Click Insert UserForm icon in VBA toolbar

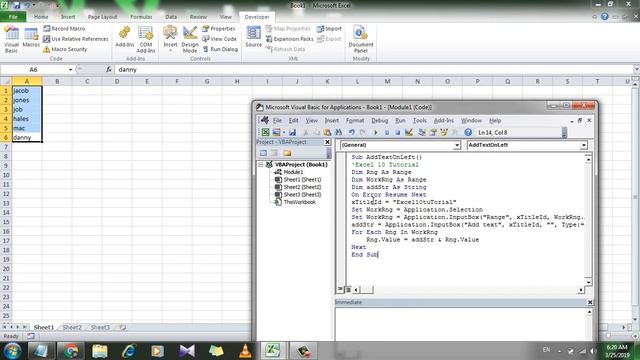[276, 132]
